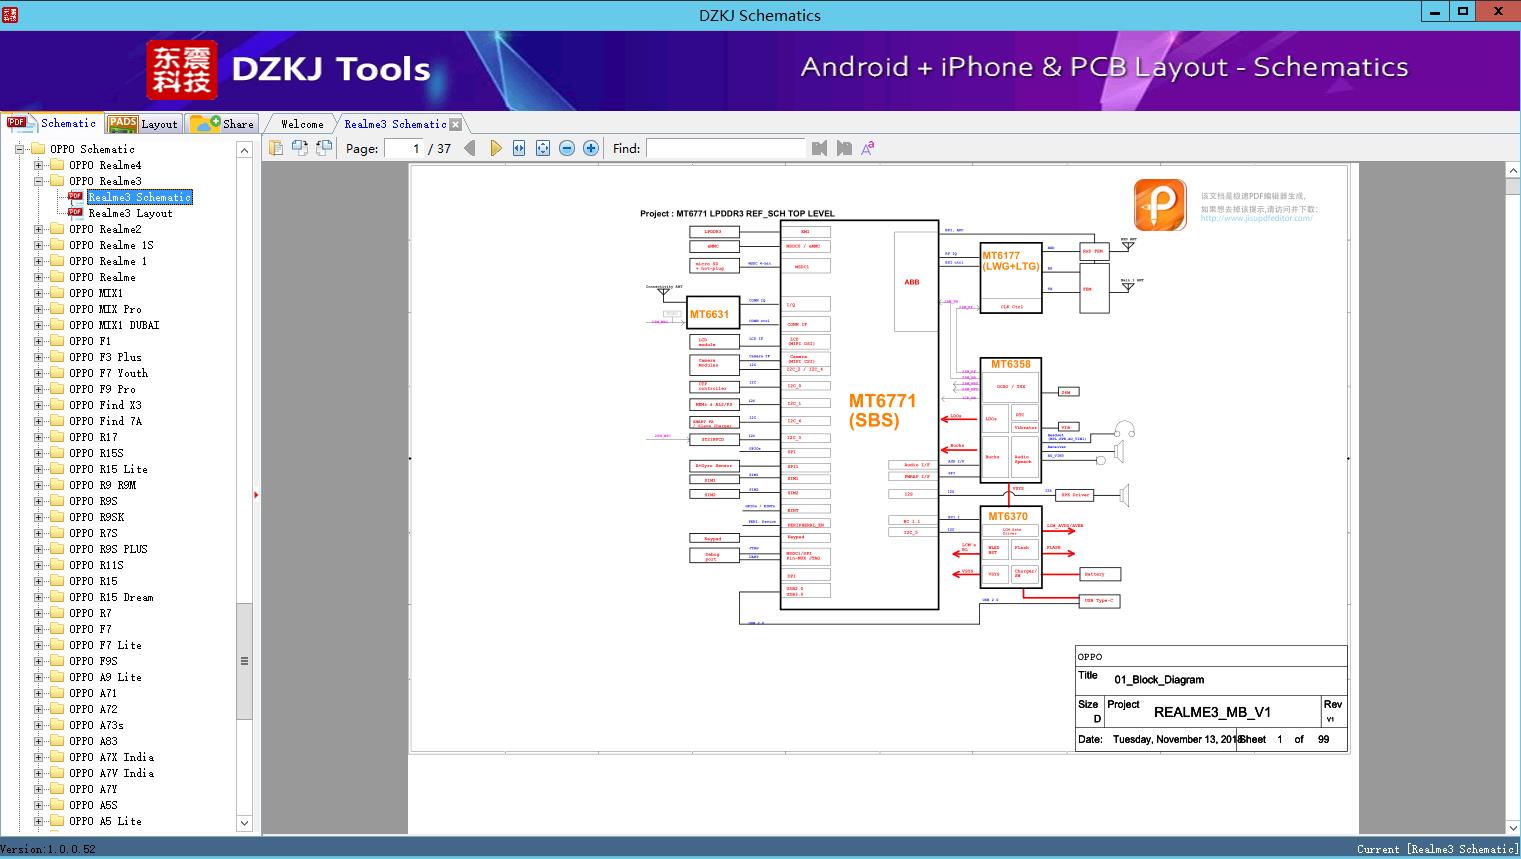Open the Realme3 Layout tree item
Image resolution: width=1521 pixels, height=859 pixels.
[x=130, y=213]
